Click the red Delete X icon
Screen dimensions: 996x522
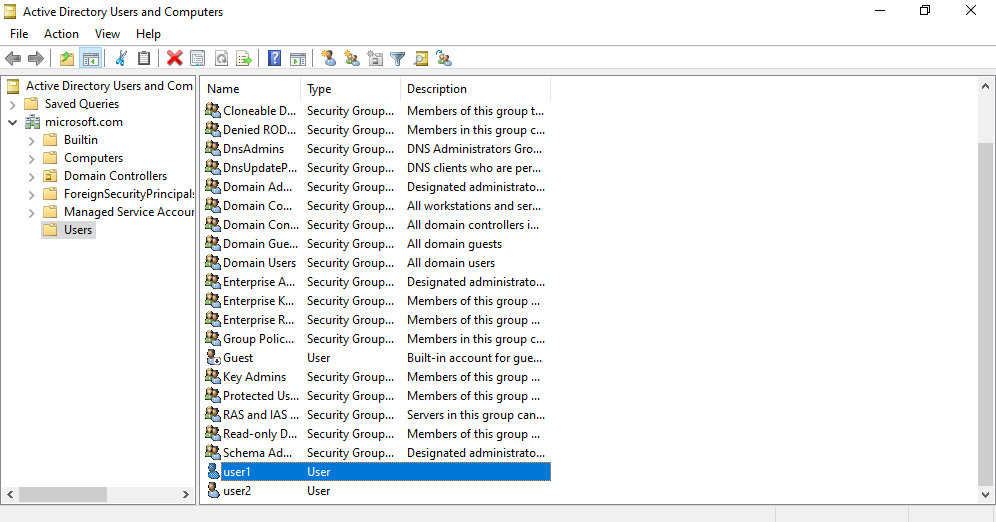click(175, 59)
